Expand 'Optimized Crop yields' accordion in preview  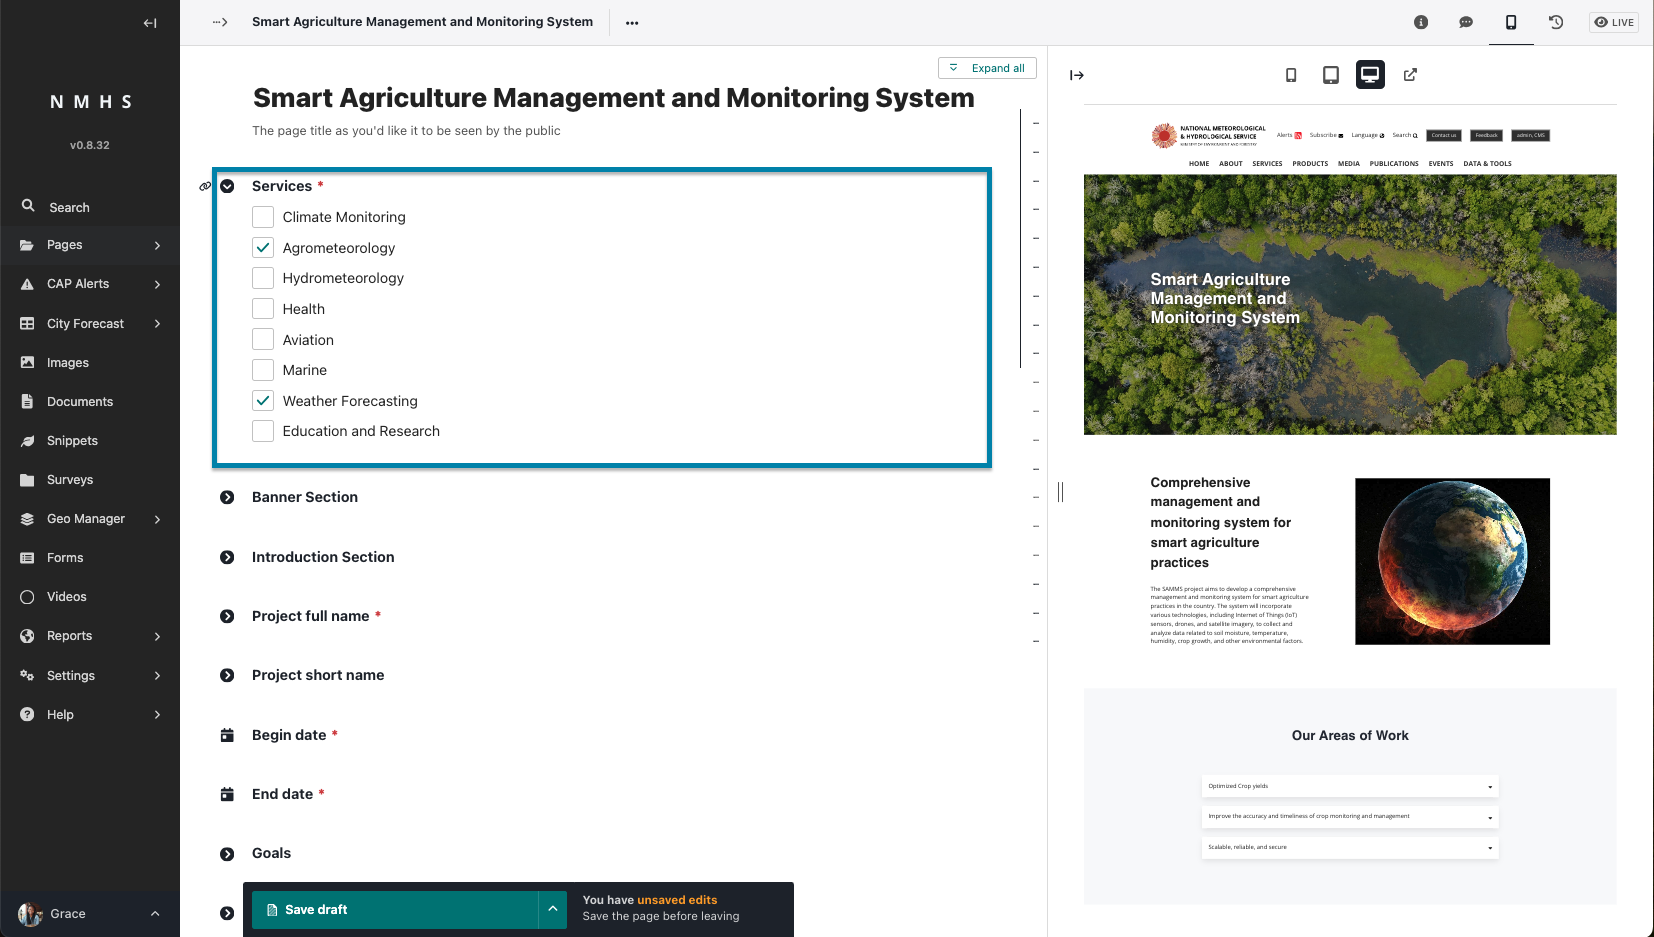coord(1350,786)
